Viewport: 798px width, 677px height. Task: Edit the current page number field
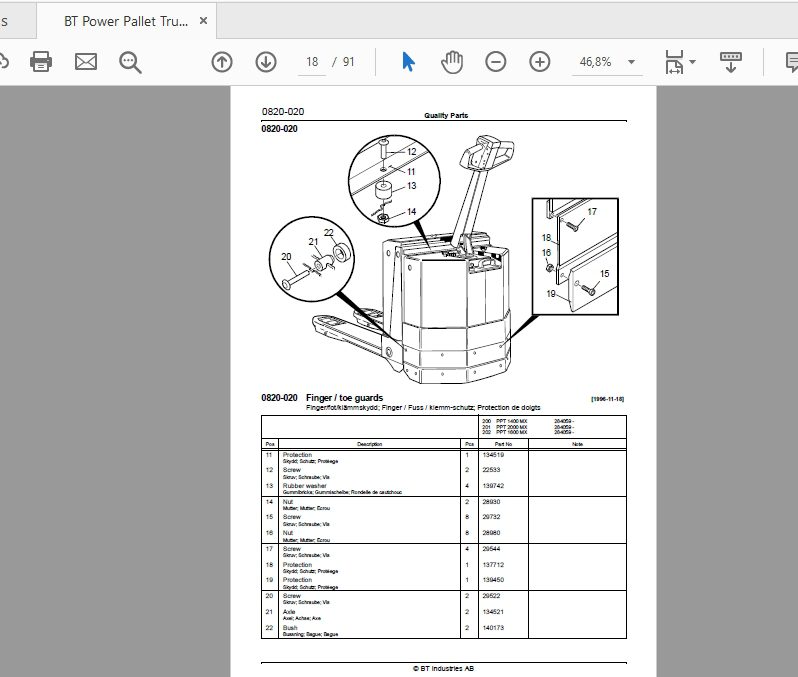(x=312, y=62)
